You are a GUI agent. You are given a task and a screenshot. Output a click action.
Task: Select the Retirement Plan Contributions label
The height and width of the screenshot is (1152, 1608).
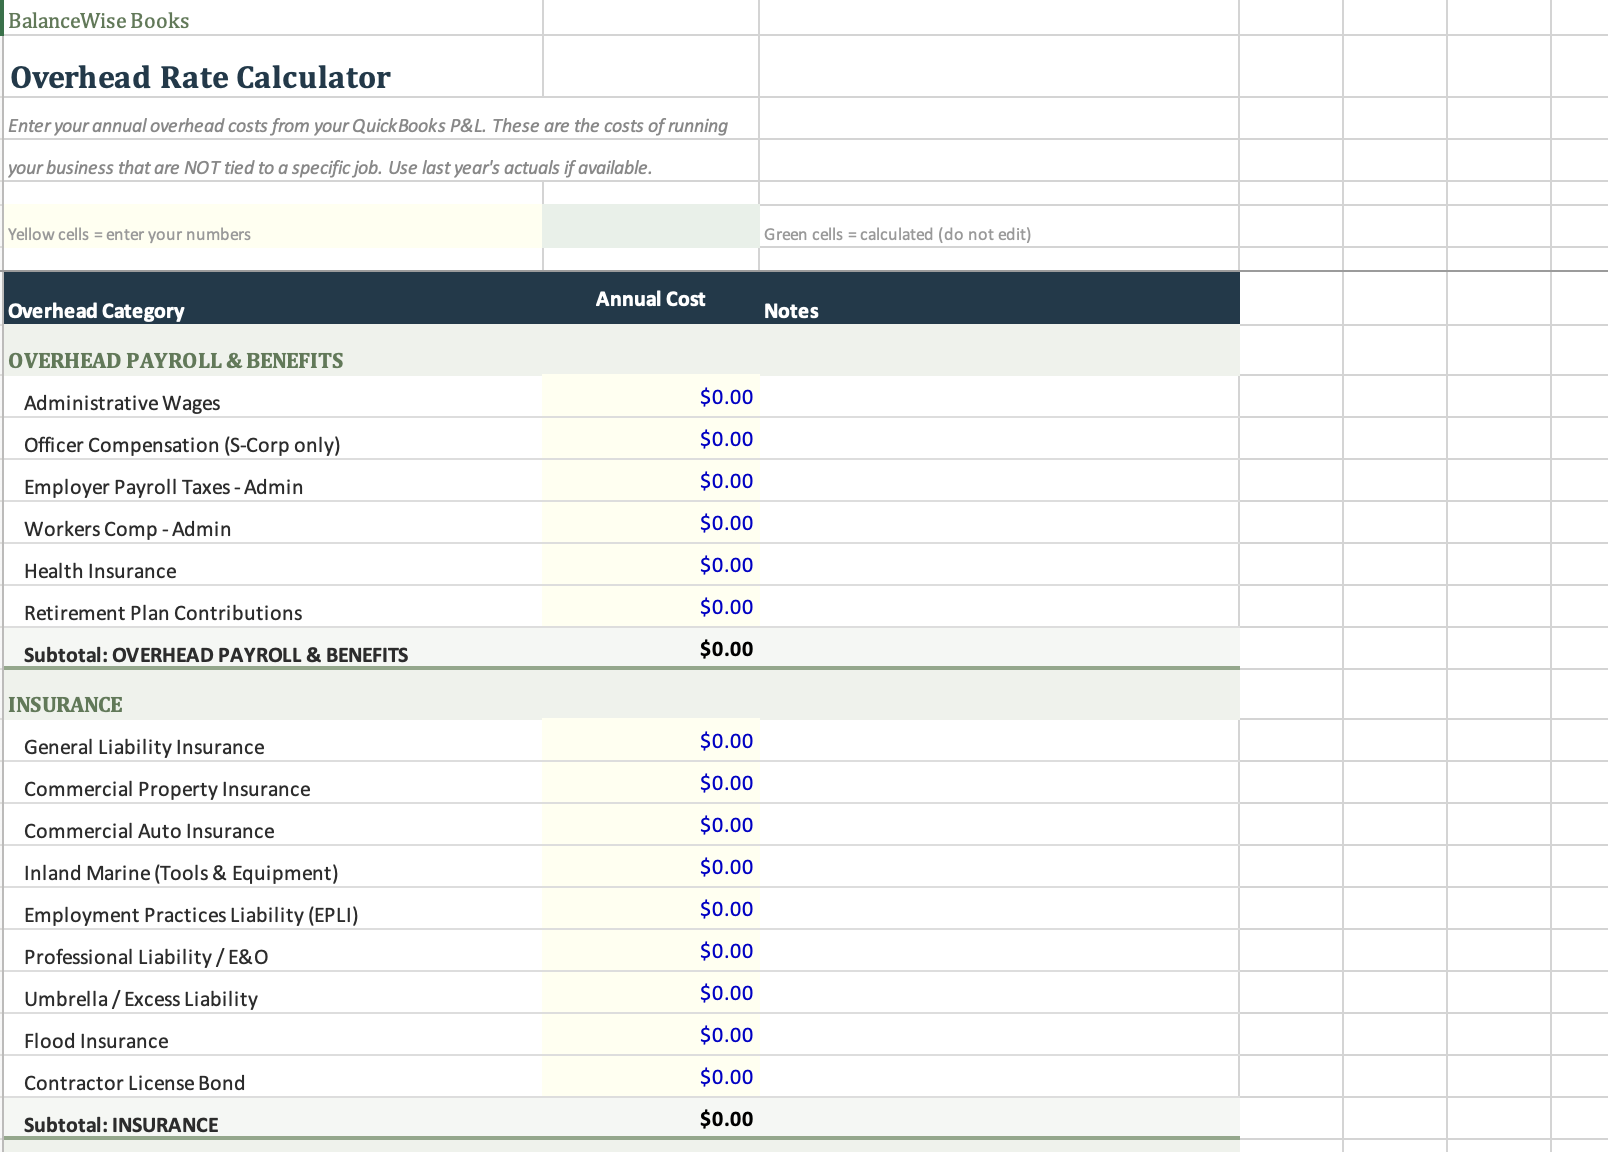(x=163, y=613)
